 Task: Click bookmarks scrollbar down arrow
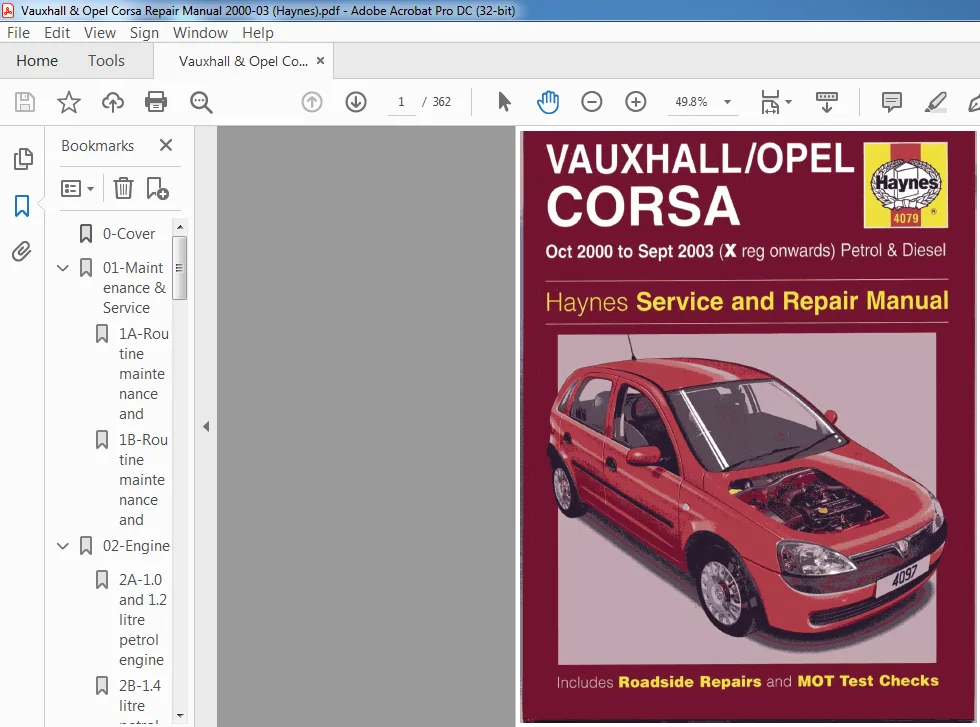[x=180, y=716]
